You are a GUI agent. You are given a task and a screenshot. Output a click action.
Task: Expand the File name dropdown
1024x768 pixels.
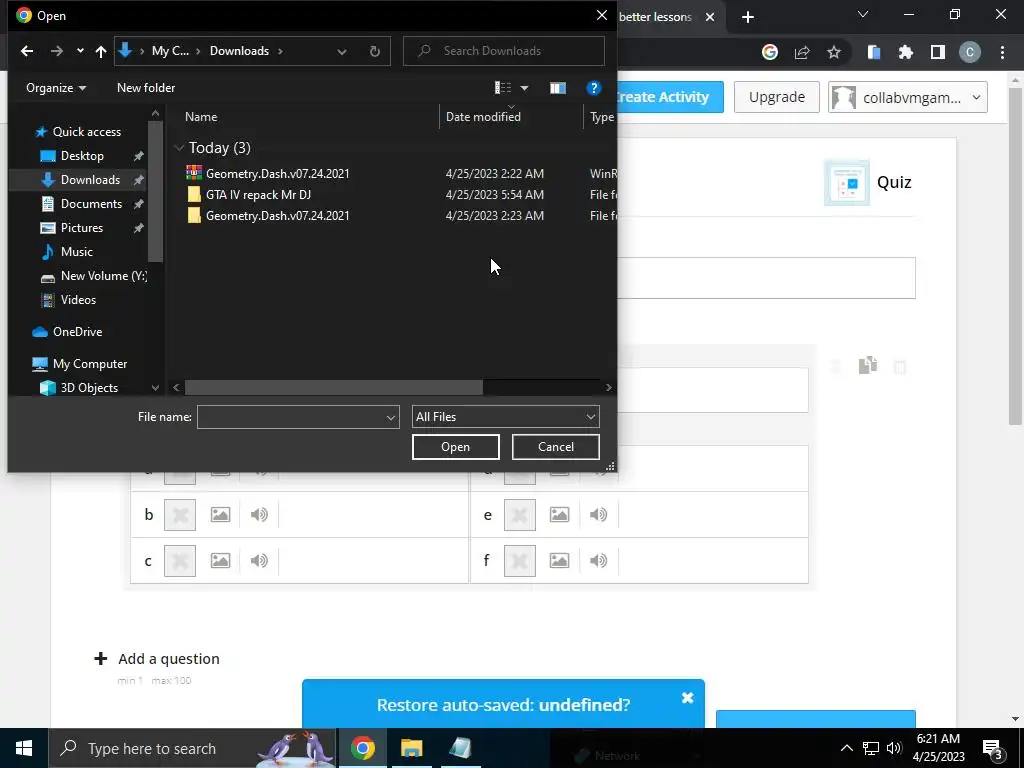[x=391, y=417]
